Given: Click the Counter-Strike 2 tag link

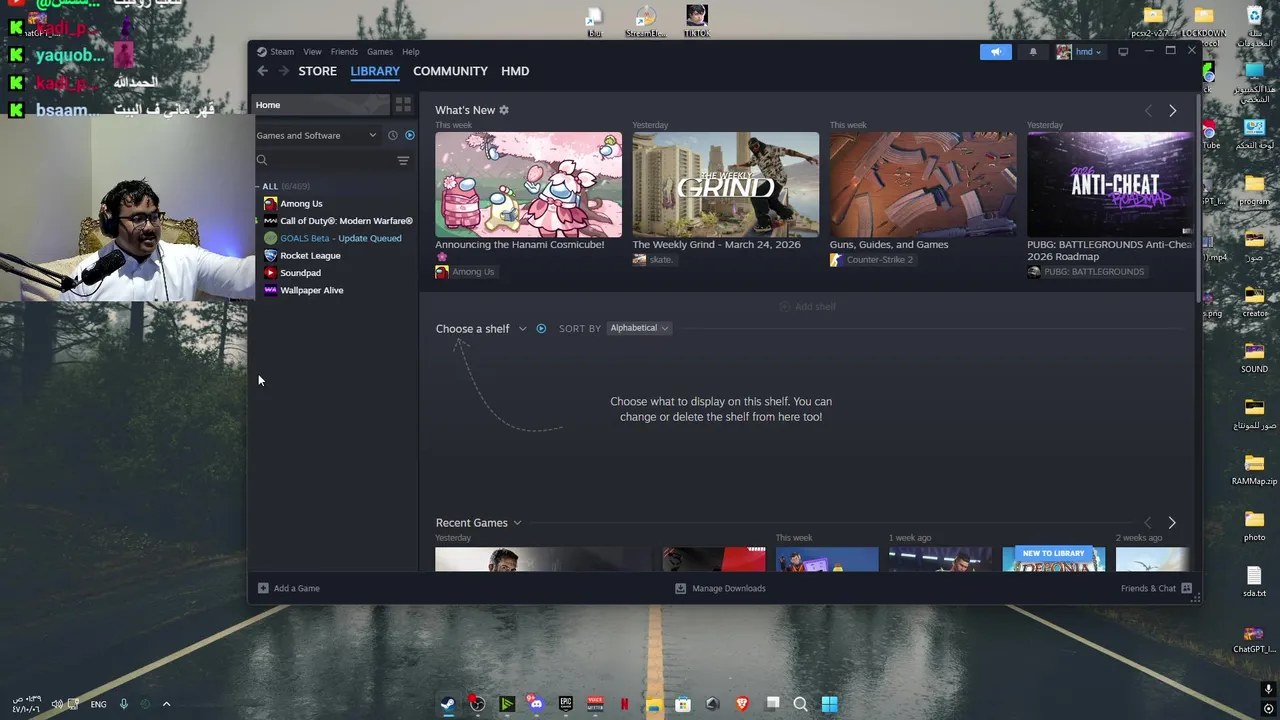Looking at the screenshot, I should coord(871,260).
